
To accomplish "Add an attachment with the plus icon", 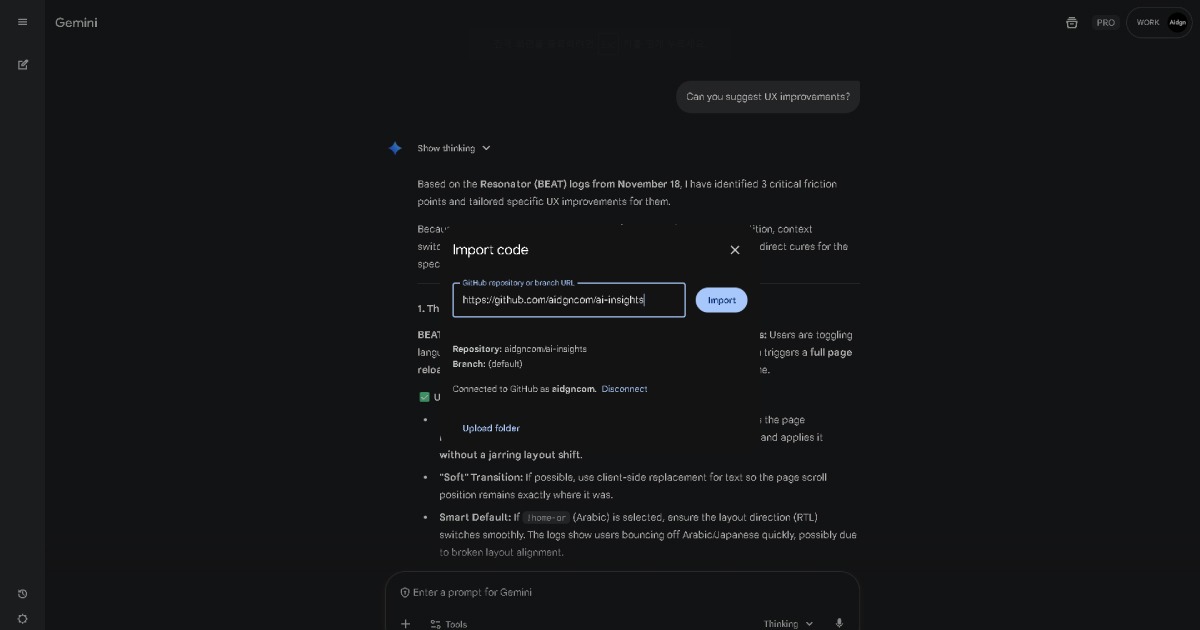I will click(406, 623).
